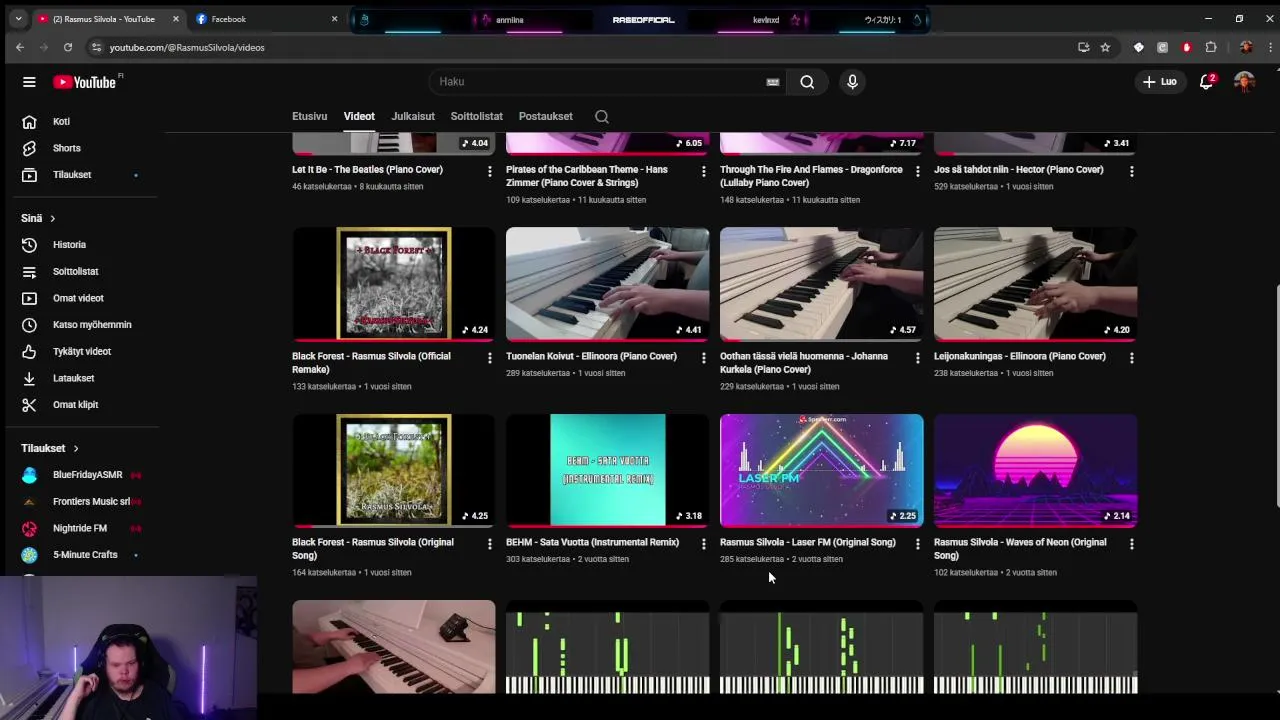Play the Laser FM thumbnail video
The image size is (1280, 720).
click(821, 470)
